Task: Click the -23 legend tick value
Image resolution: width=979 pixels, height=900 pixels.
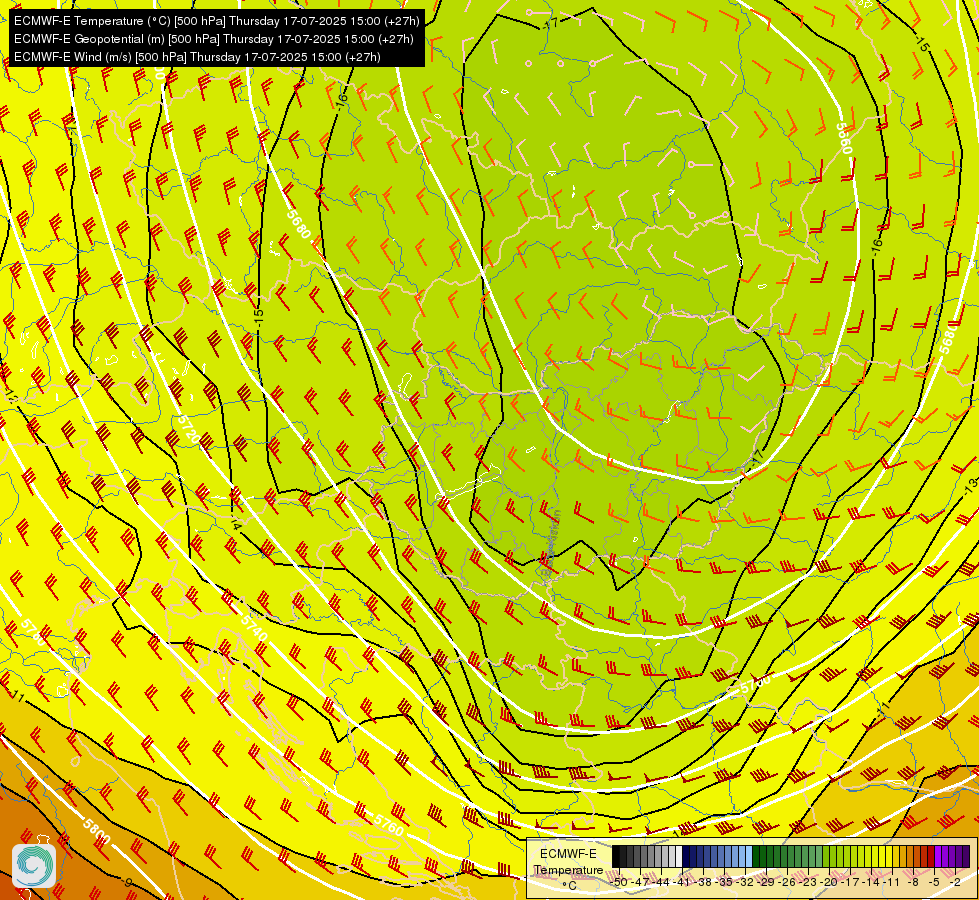Action: click(809, 883)
